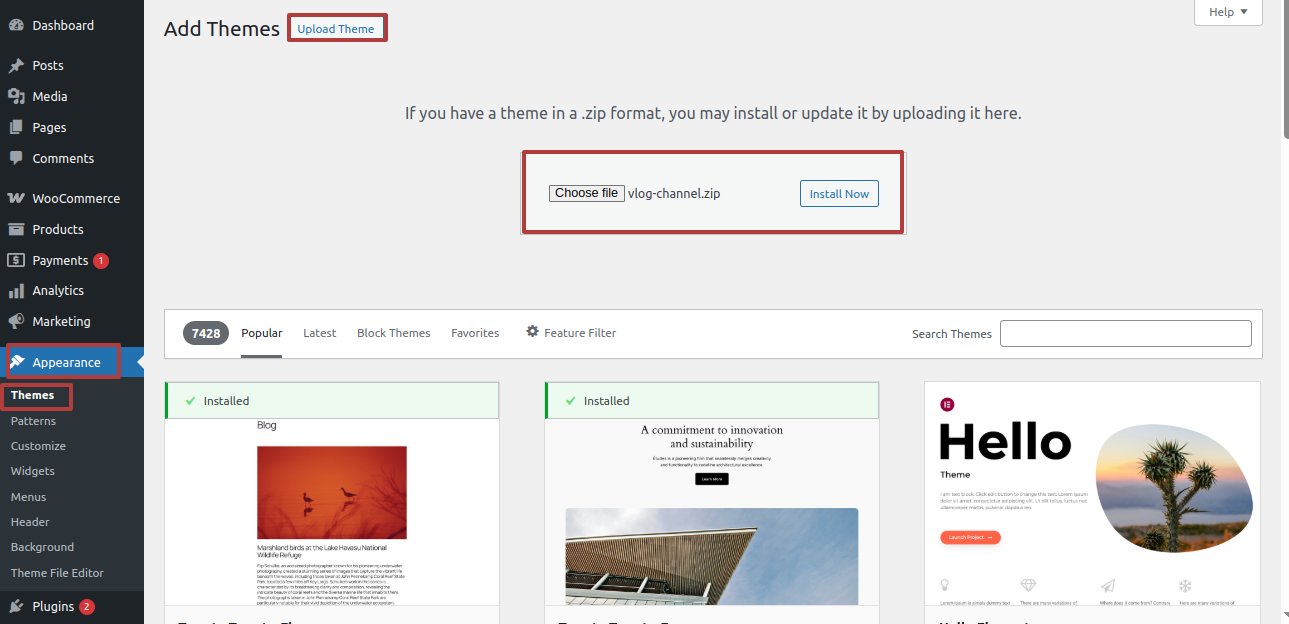Click the Plugins update count badge
The width and height of the screenshot is (1289, 624).
(x=87, y=607)
